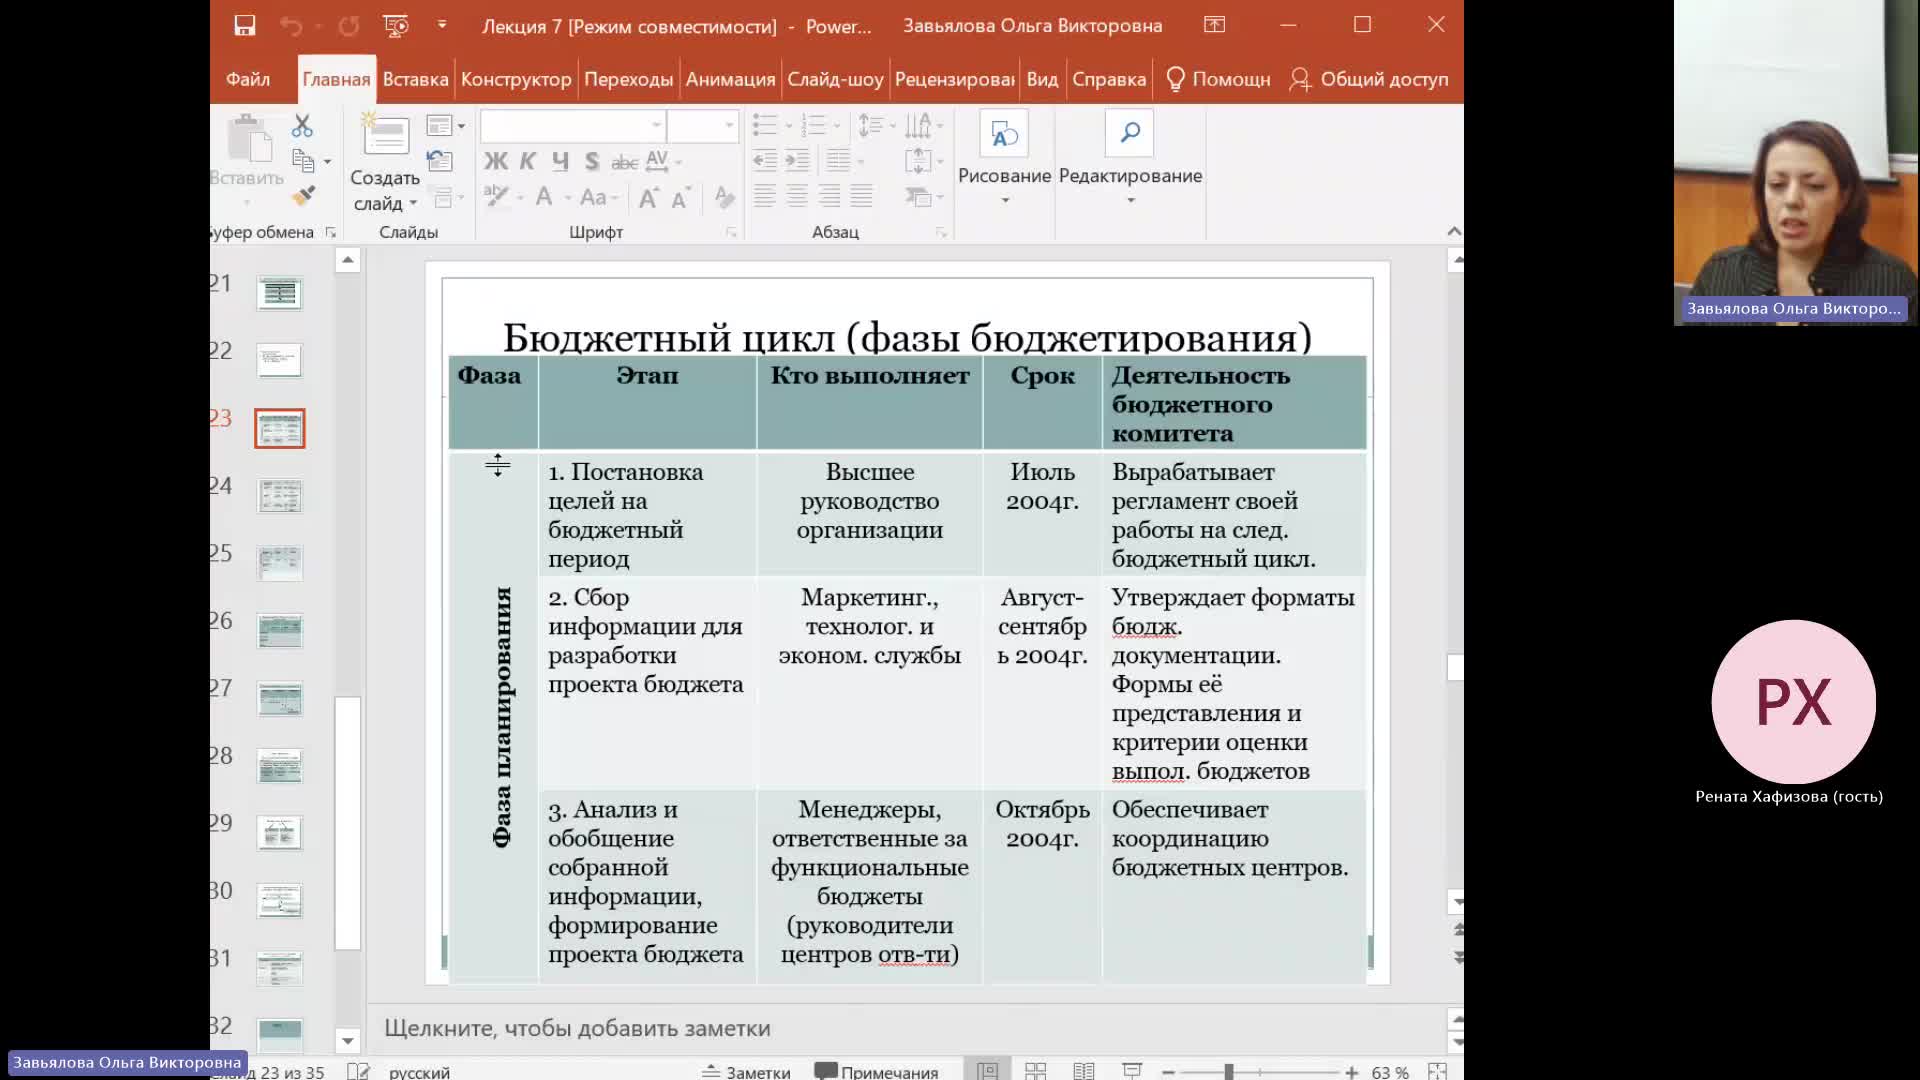Open the font name combo box
Image resolution: width=1920 pixels, height=1080 pixels.
point(573,126)
